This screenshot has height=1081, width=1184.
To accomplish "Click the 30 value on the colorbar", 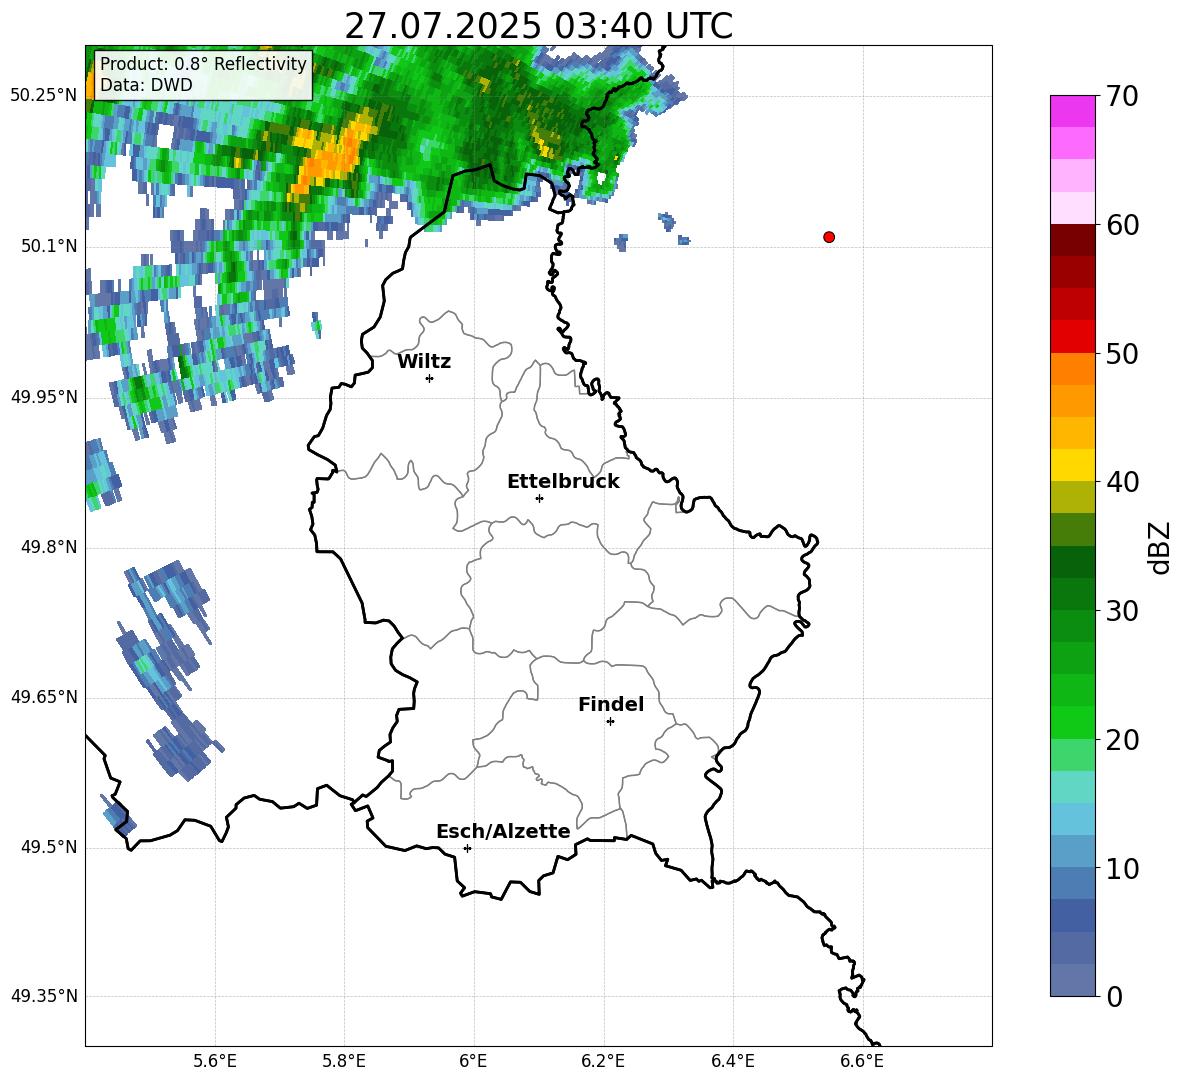I will point(1121,611).
